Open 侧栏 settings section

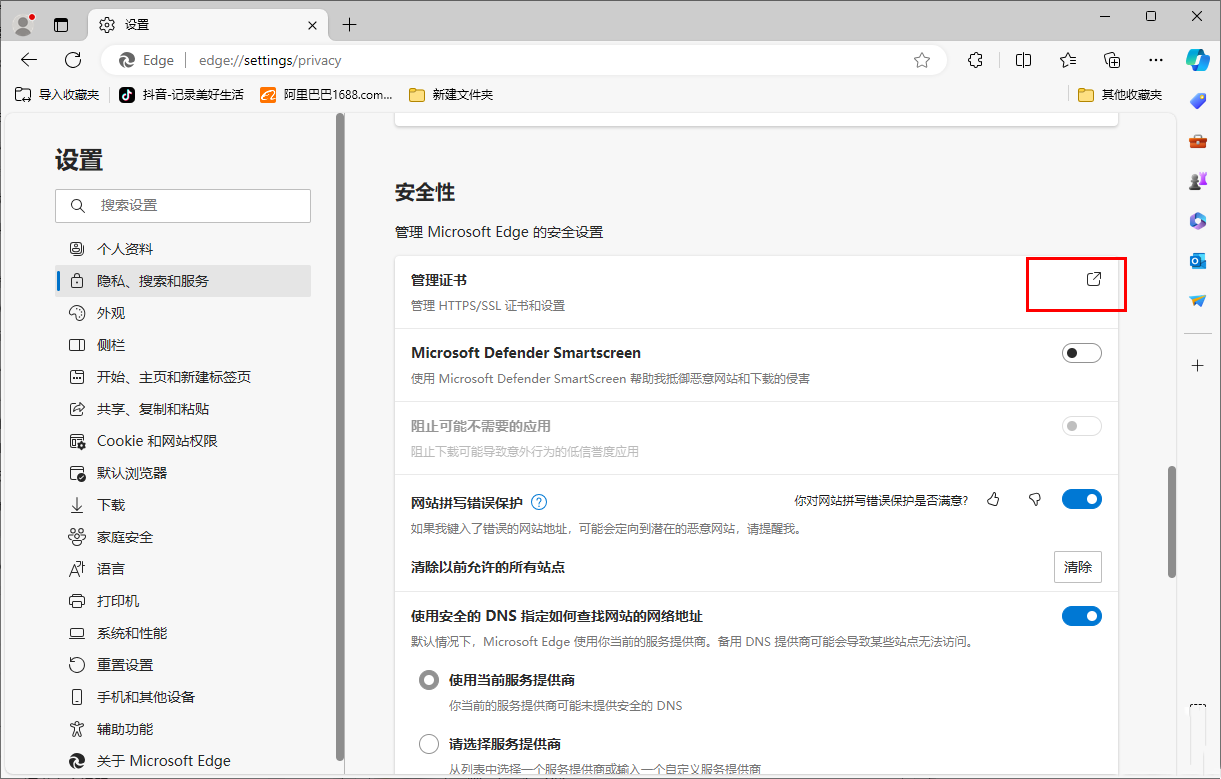(183, 345)
